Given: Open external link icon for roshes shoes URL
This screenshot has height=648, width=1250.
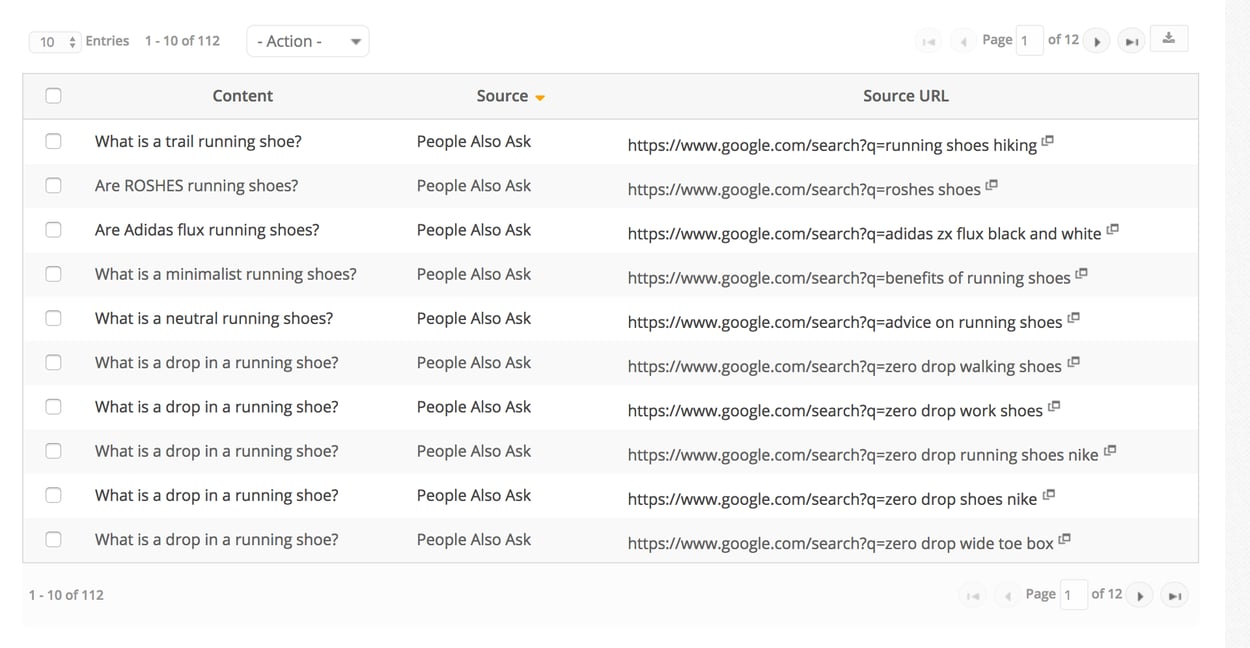Looking at the screenshot, I should pyautogui.click(x=992, y=185).
